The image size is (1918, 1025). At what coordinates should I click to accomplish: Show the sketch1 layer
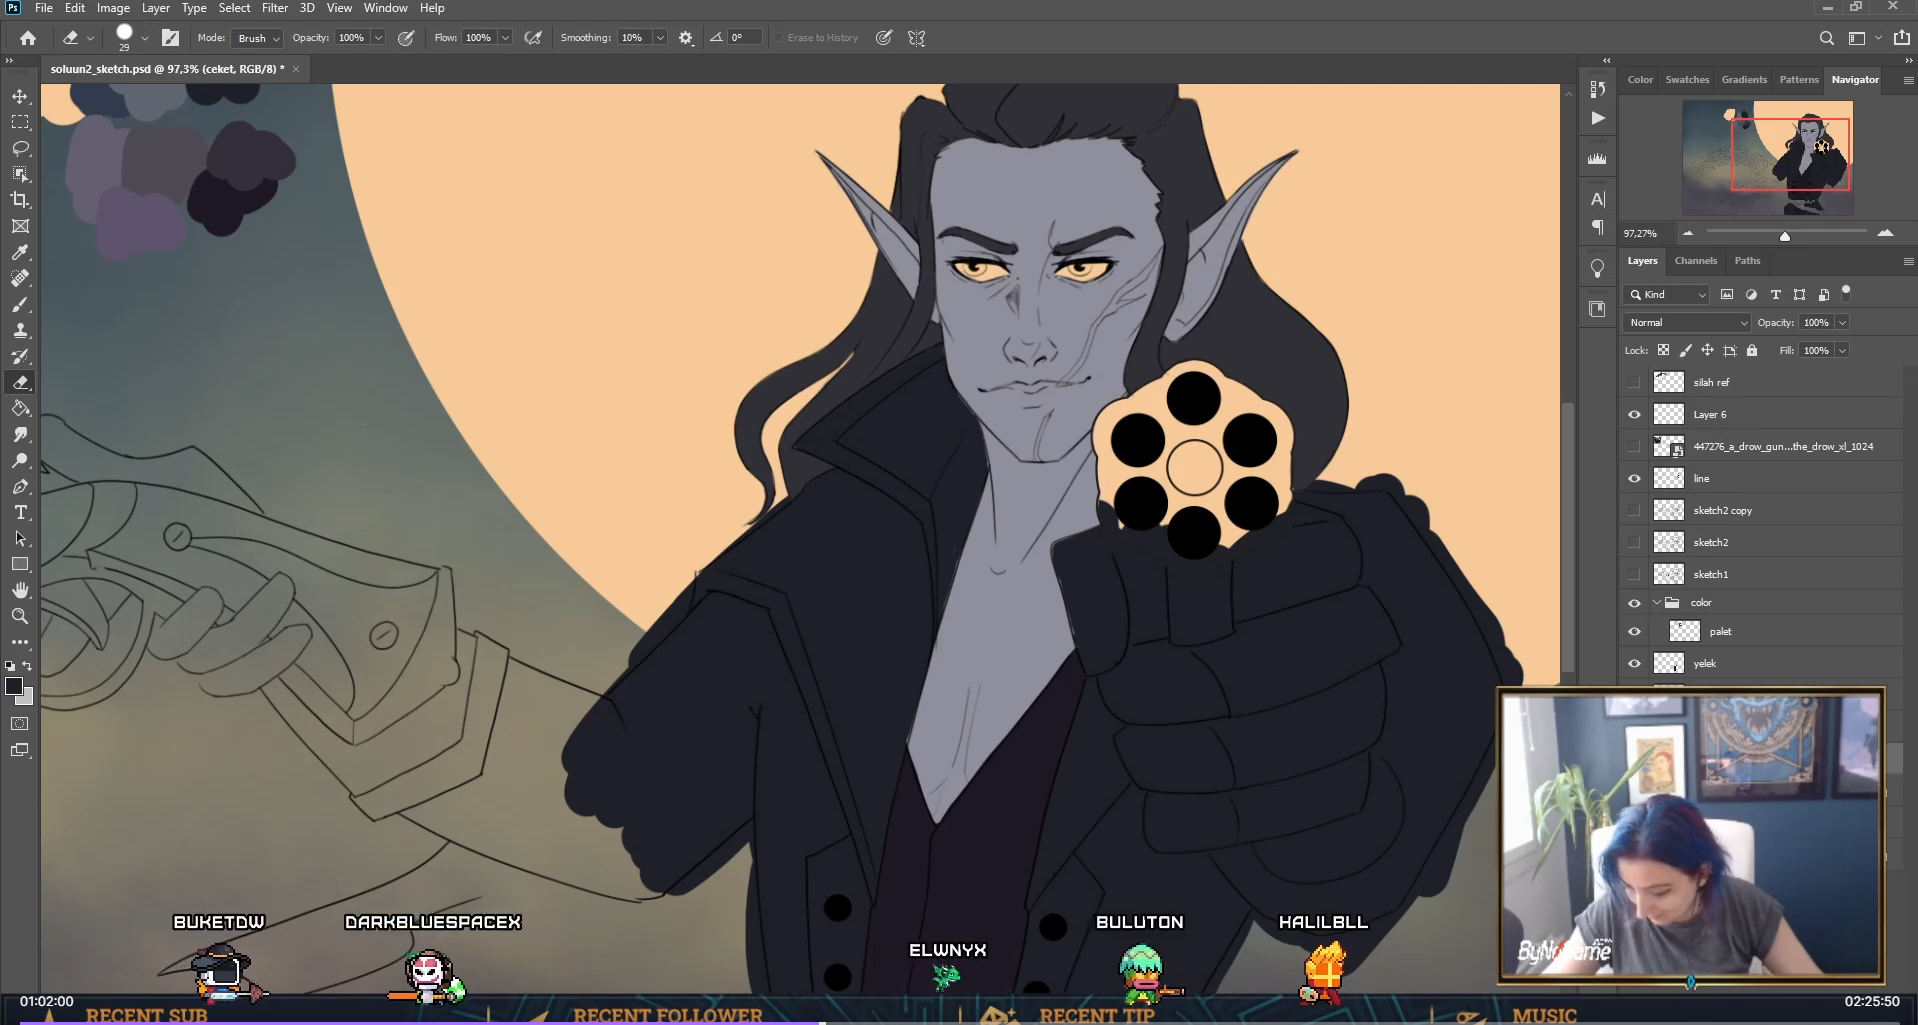point(1634,574)
